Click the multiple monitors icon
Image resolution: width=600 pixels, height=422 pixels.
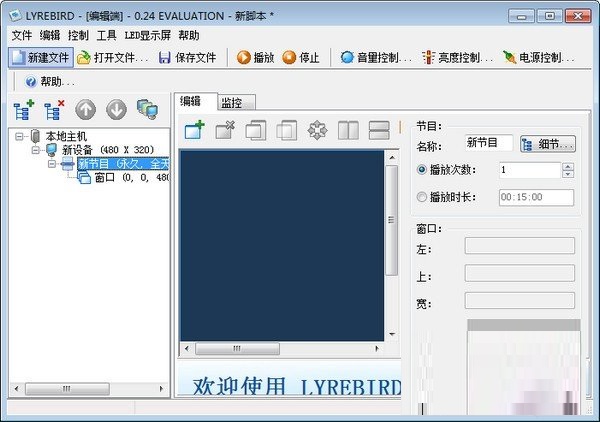coord(147,110)
